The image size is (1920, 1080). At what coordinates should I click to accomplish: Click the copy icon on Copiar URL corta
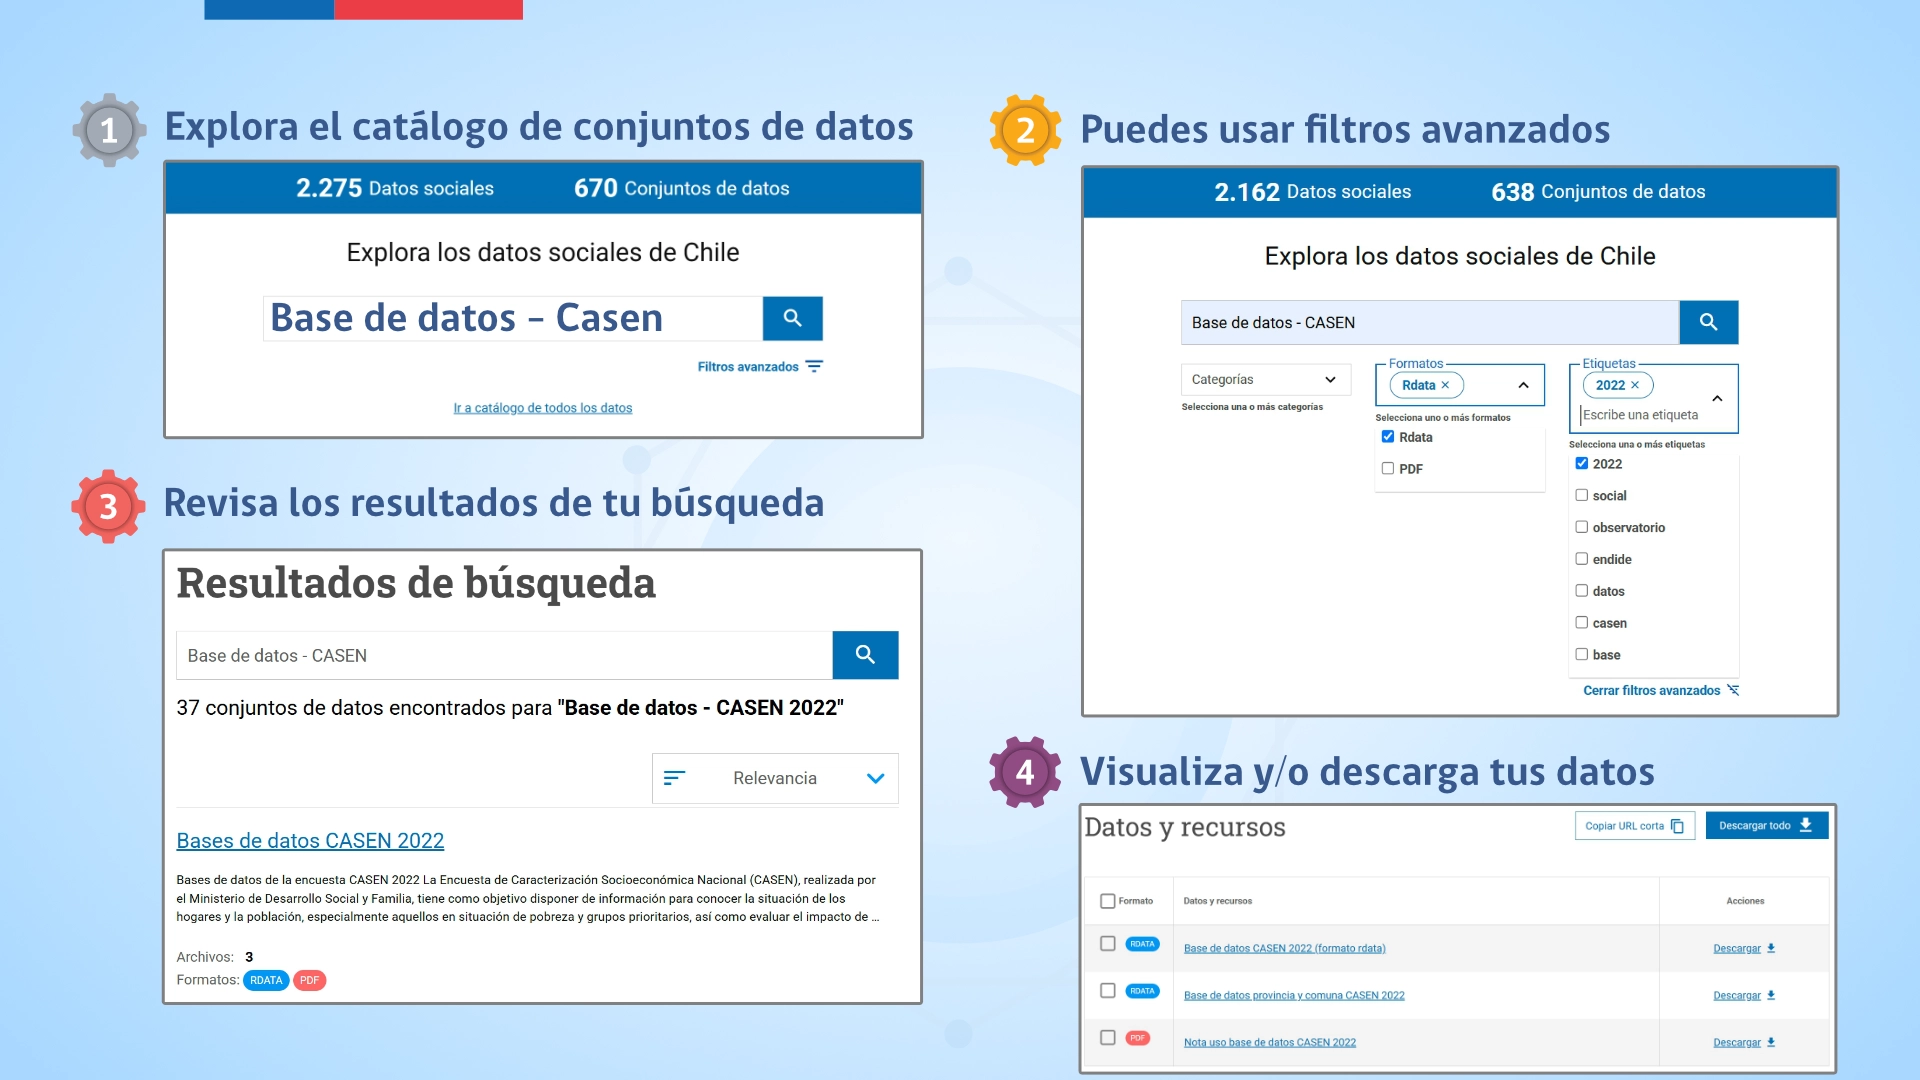click(x=1677, y=826)
